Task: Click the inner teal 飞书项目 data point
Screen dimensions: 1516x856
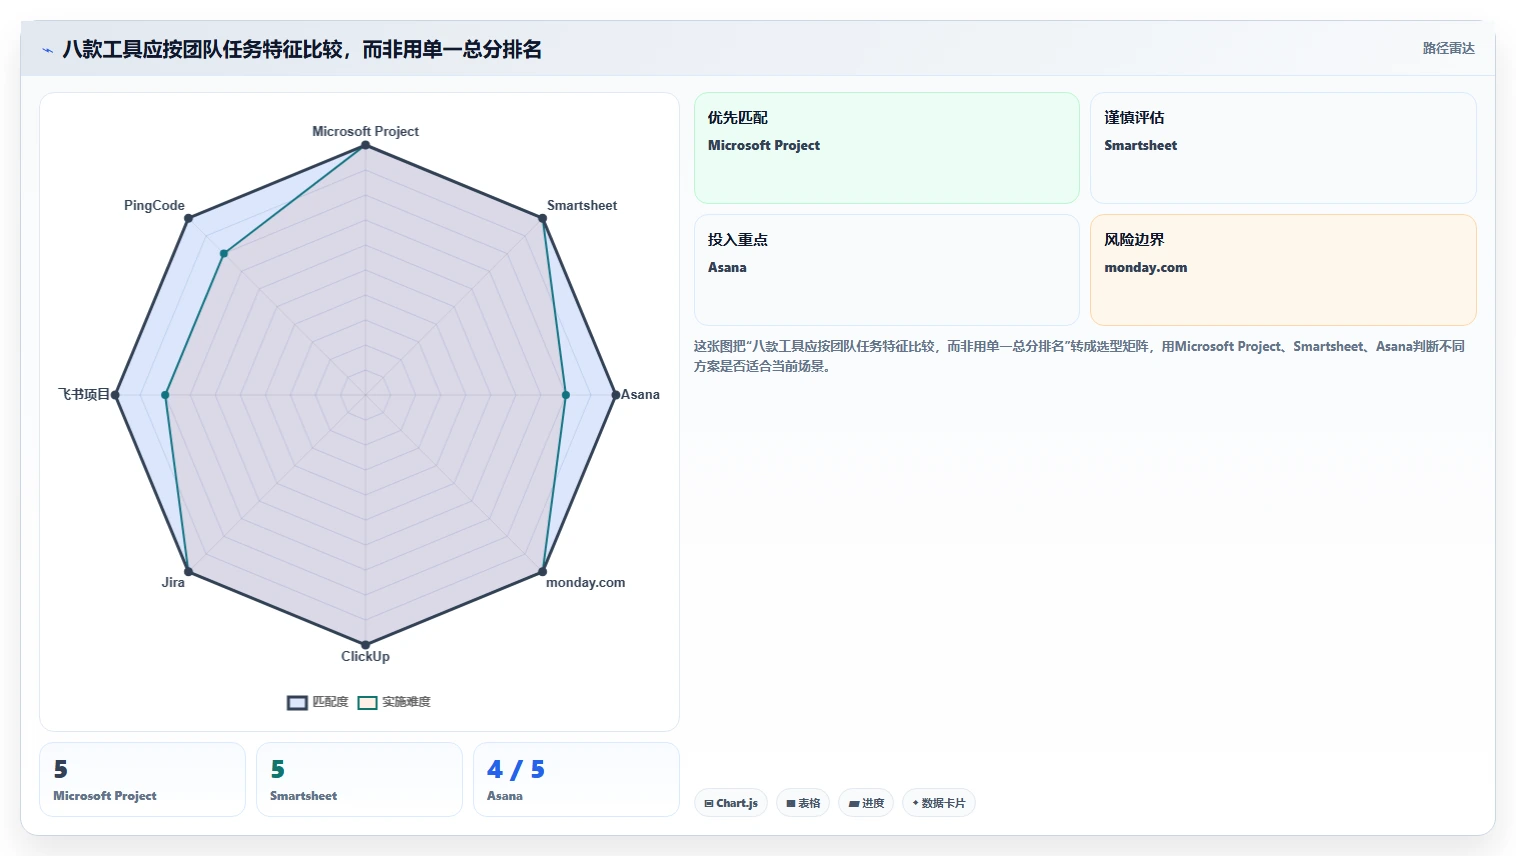Action: tap(165, 395)
